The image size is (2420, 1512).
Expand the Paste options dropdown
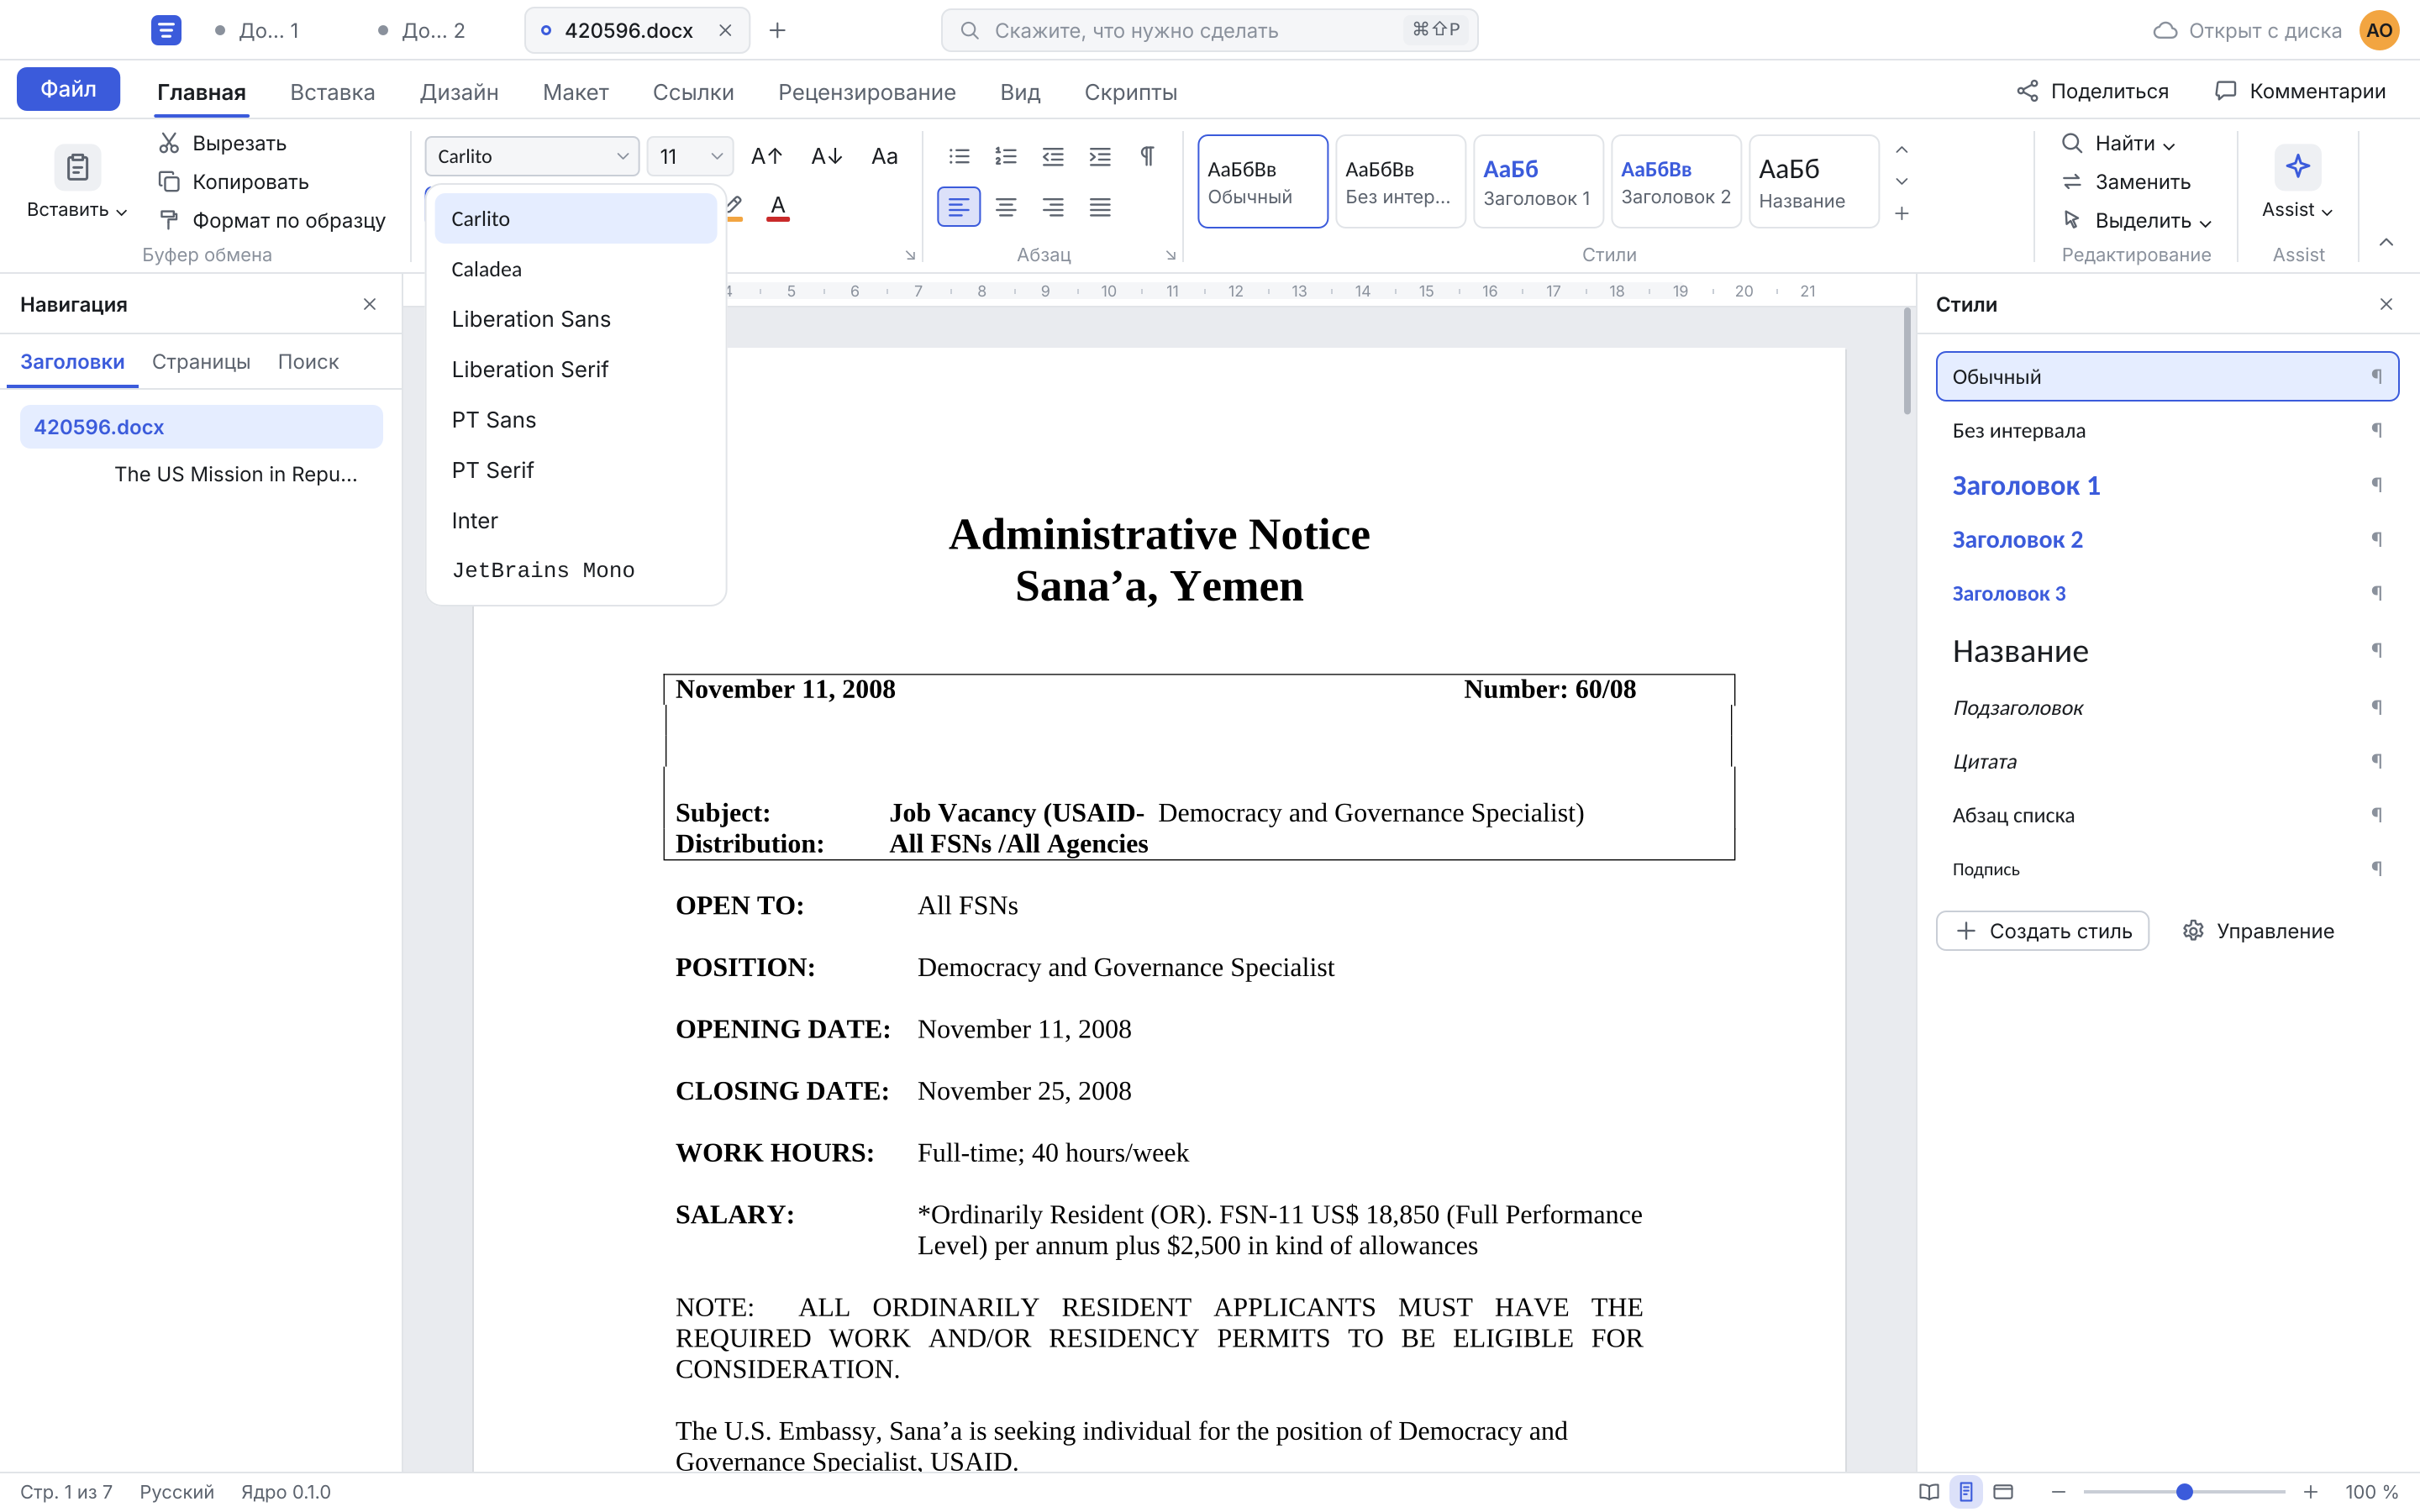click(77, 210)
